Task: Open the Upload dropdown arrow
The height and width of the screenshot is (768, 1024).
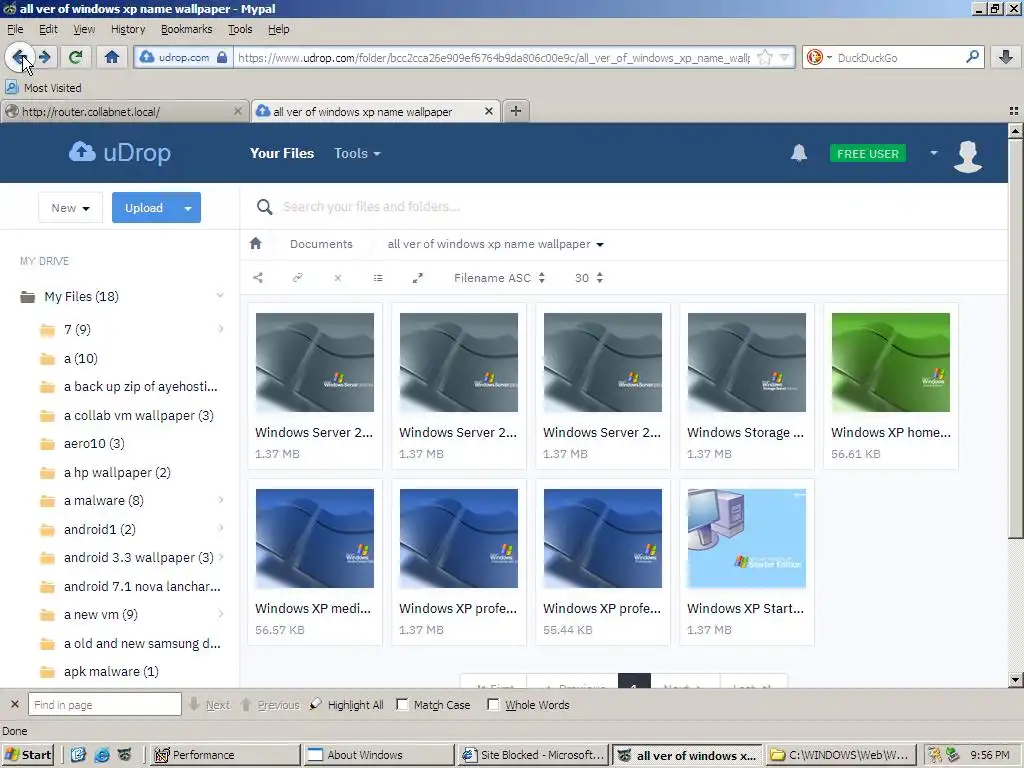Action: pyautogui.click(x=188, y=208)
